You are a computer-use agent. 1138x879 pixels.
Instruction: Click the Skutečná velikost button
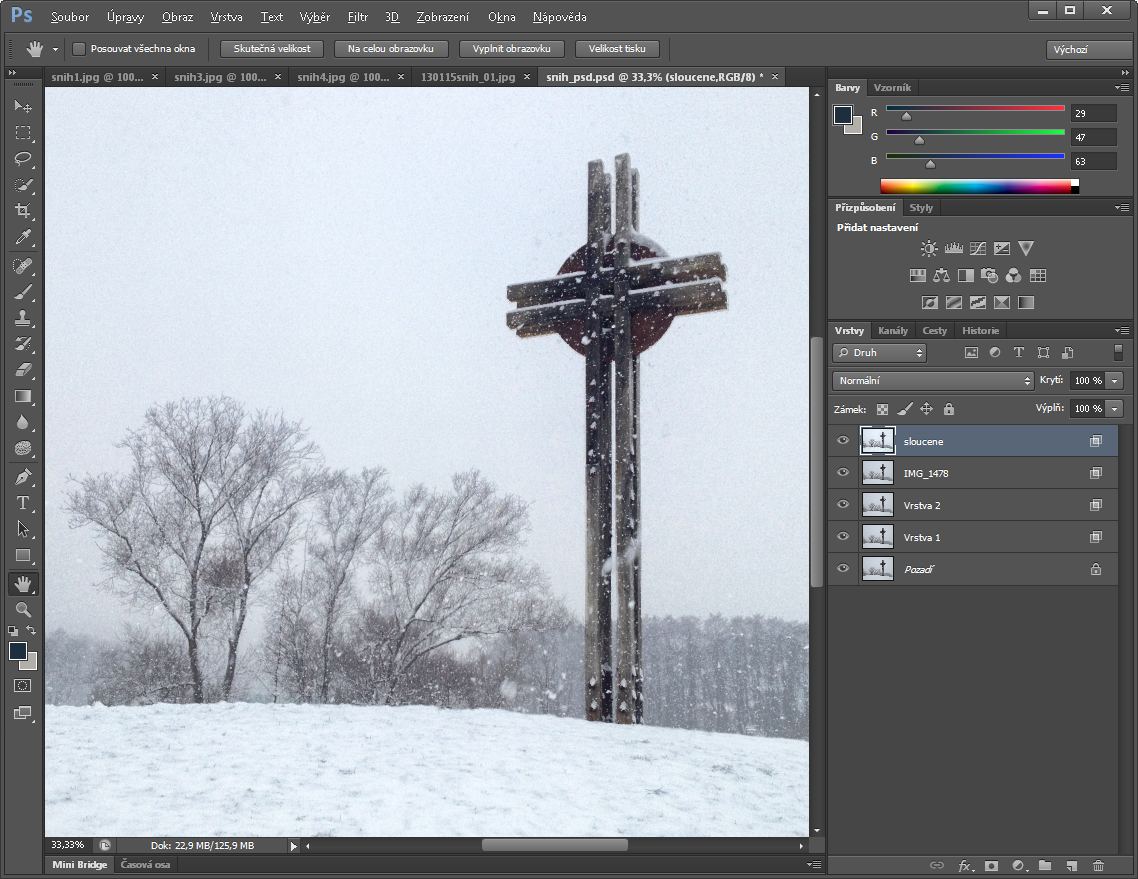[272, 49]
